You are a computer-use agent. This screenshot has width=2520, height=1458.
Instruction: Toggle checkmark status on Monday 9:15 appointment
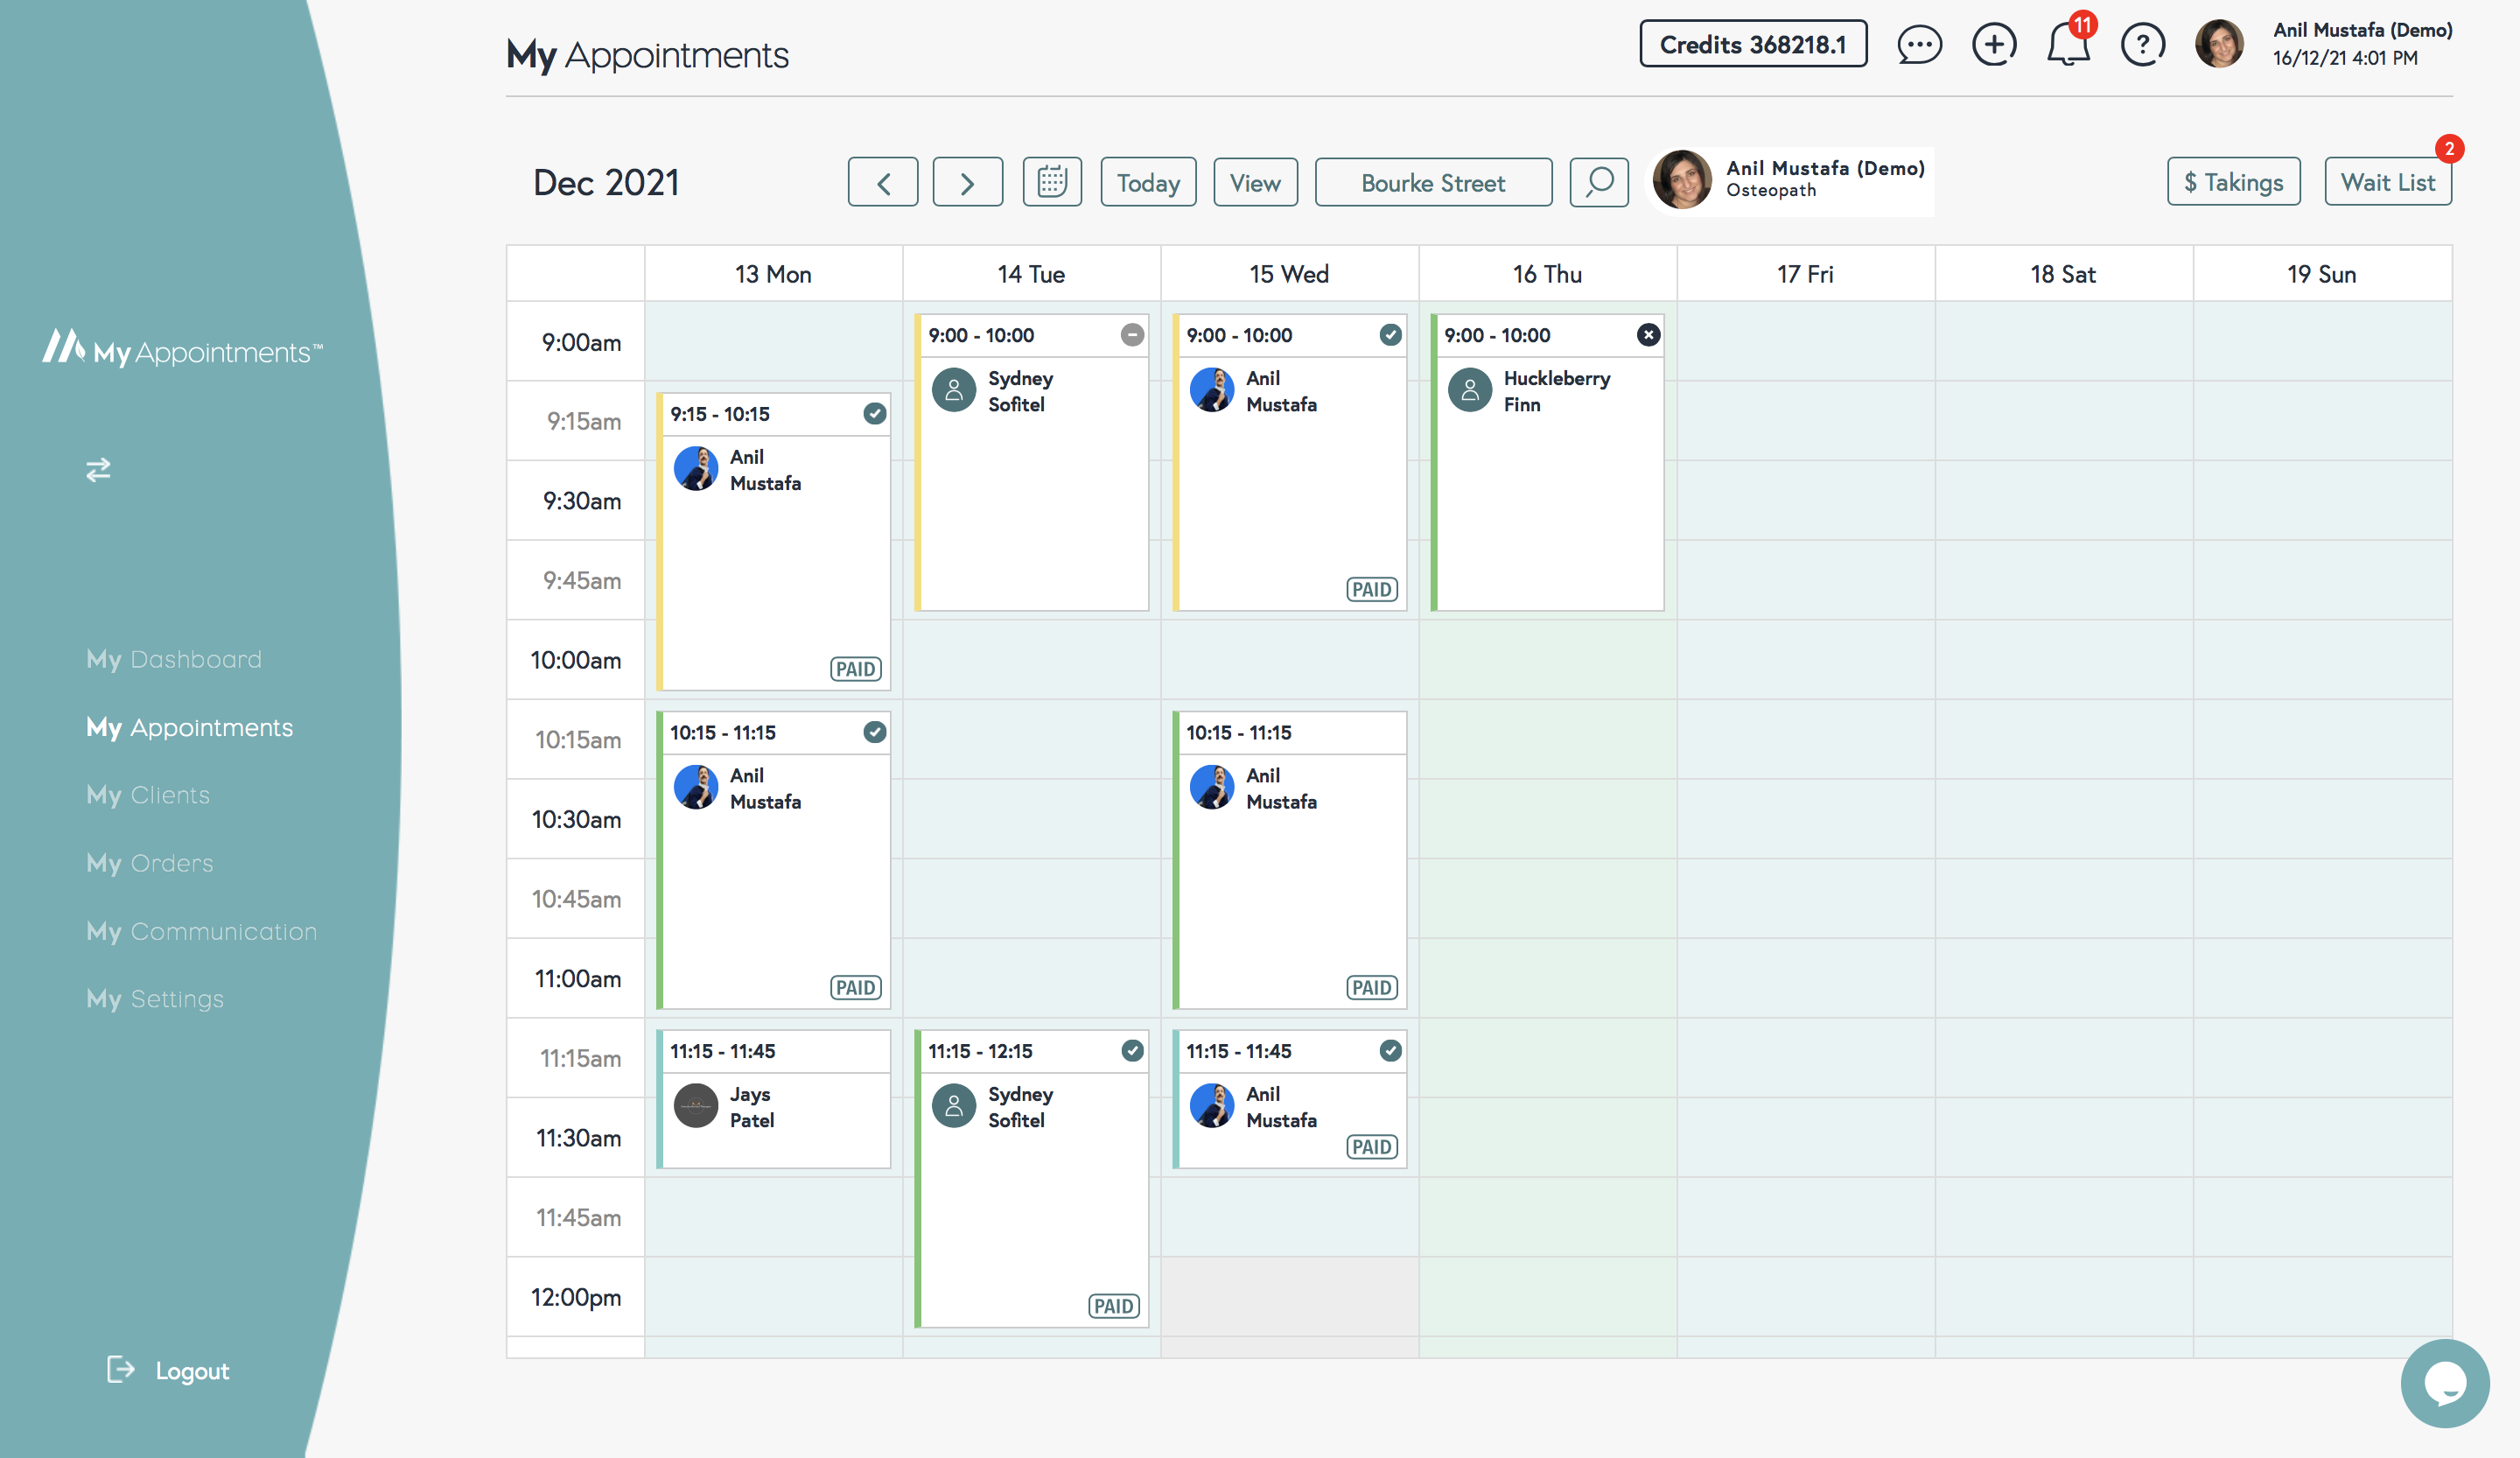[x=875, y=413]
